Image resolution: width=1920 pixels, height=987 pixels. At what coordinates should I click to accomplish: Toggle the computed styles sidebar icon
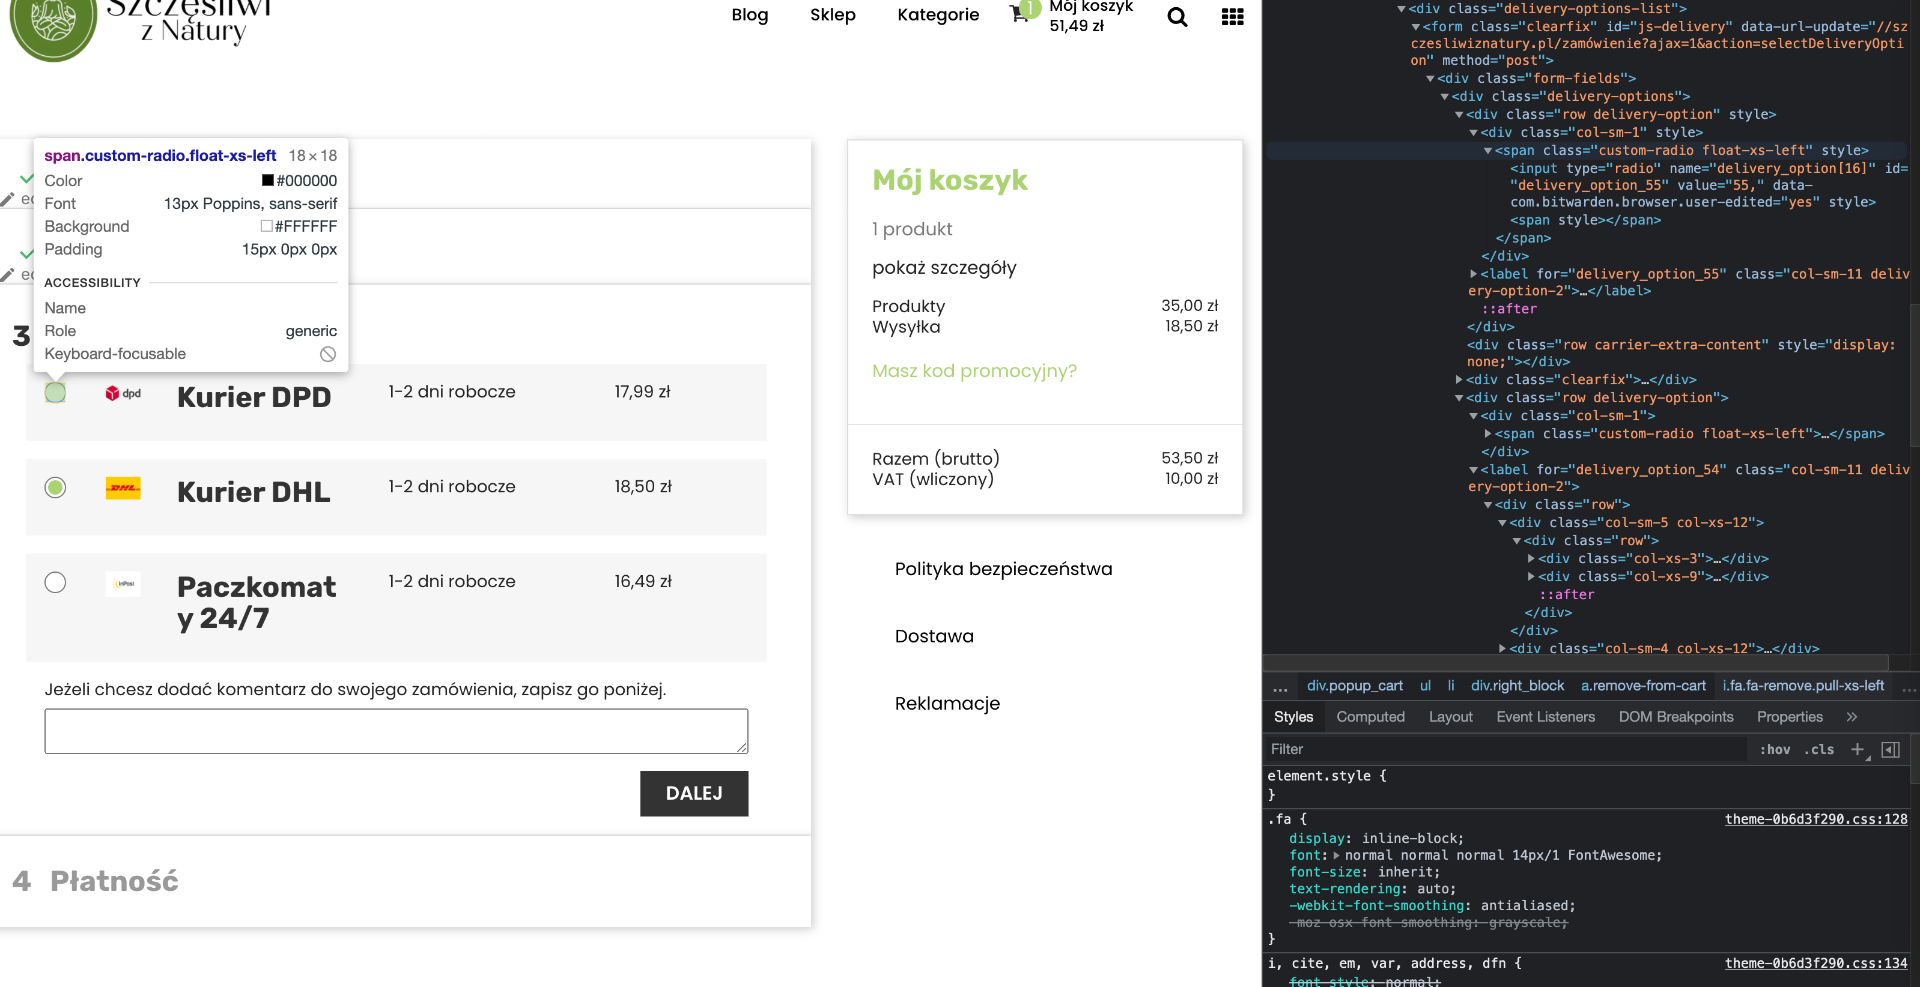(1890, 749)
